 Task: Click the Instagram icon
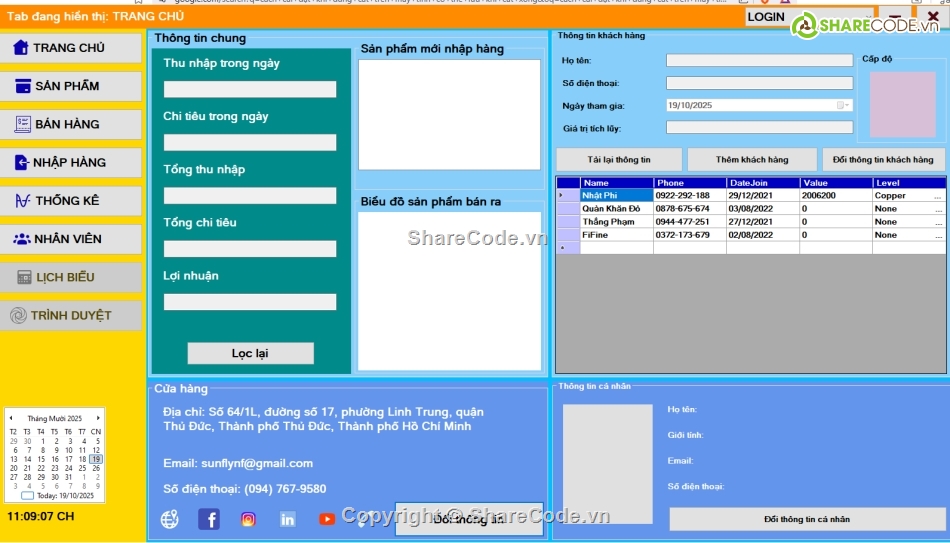point(248,519)
